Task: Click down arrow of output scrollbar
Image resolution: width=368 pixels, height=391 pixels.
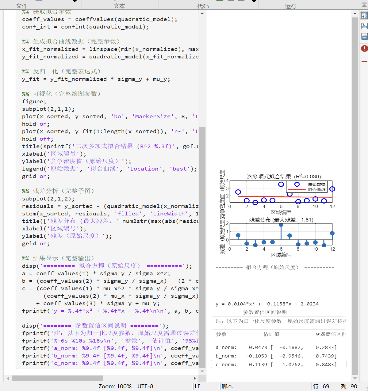Action: tap(355, 378)
